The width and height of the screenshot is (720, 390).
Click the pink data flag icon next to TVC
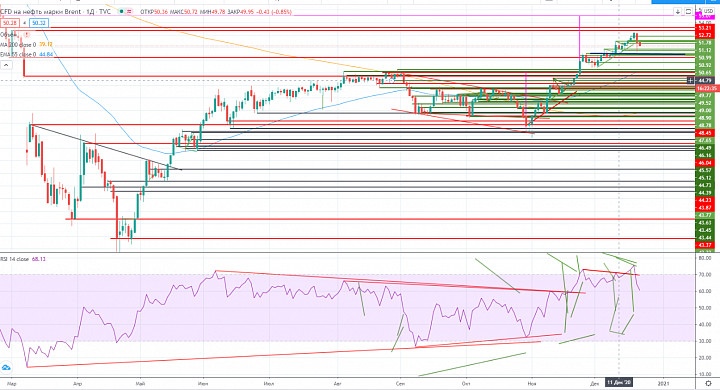tap(130, 11)
